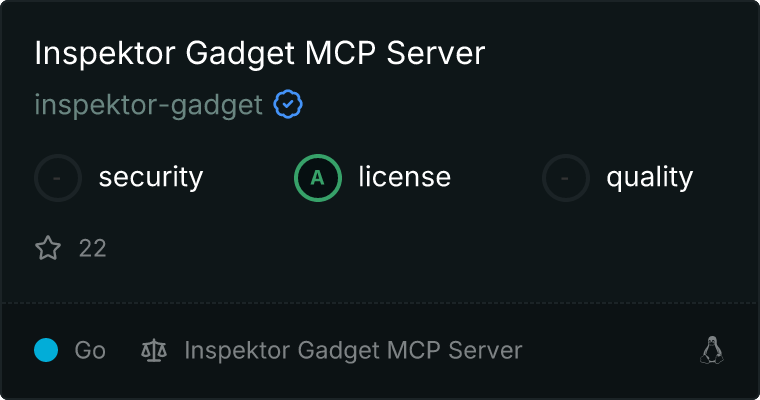Click the quality label
The width and height of the screenshot is (760, 400).
pos(649,177)
